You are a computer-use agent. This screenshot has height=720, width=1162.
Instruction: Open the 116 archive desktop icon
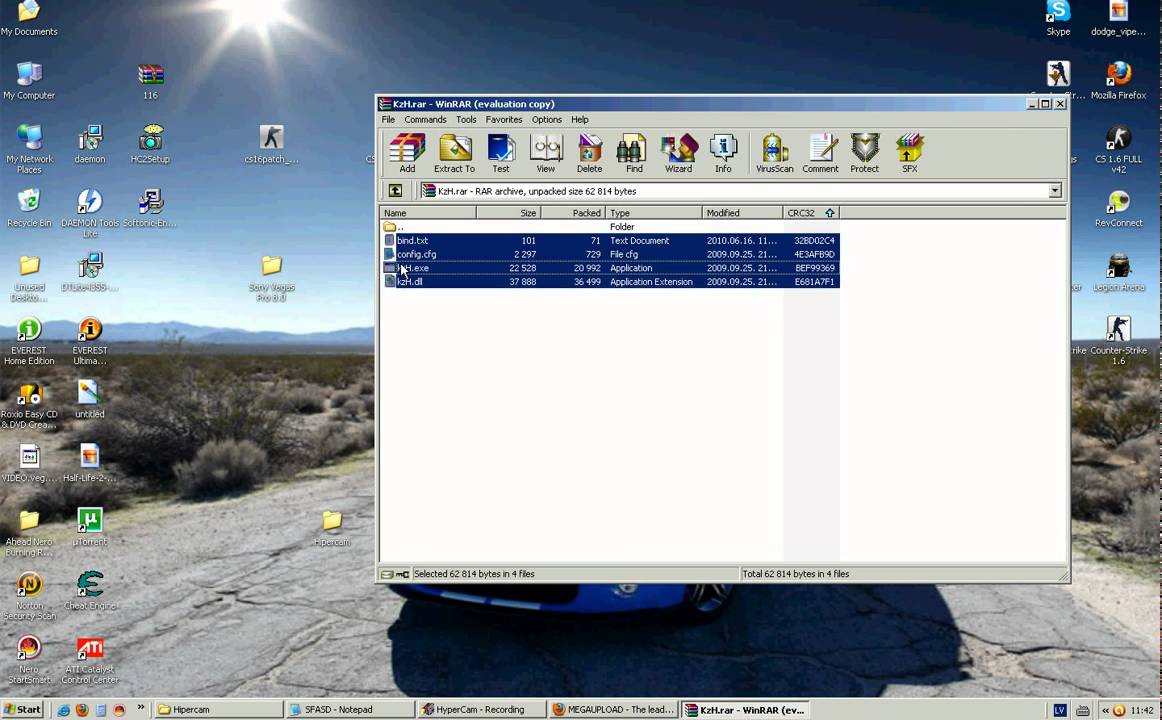pos(150,81)
